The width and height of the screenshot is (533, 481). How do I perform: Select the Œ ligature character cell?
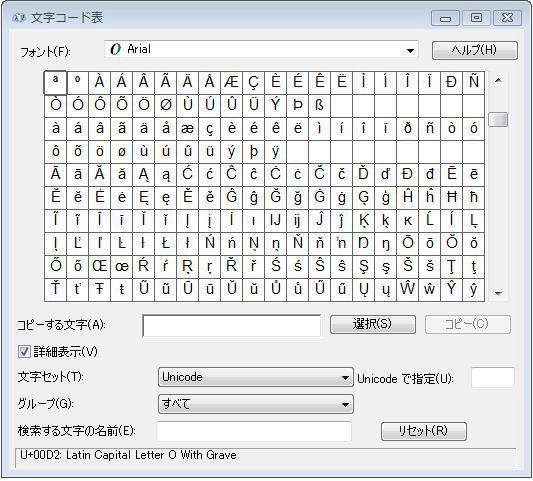(100, 266)
